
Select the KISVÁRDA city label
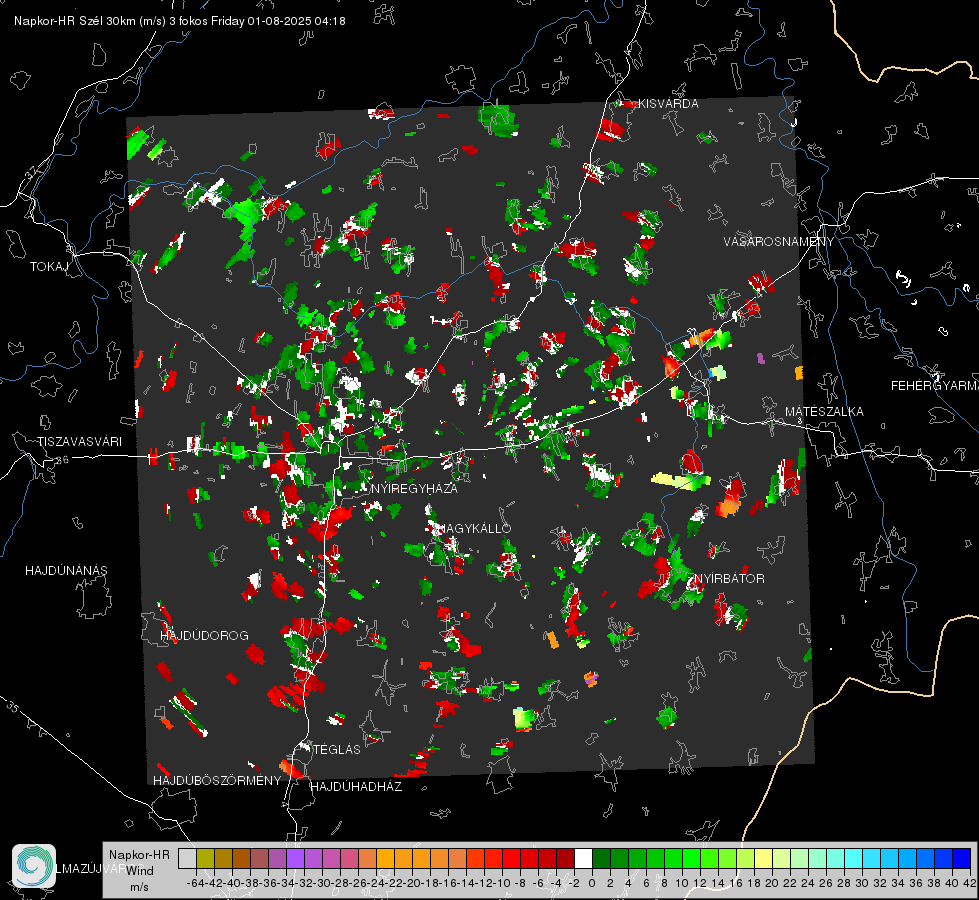(668, 104)
